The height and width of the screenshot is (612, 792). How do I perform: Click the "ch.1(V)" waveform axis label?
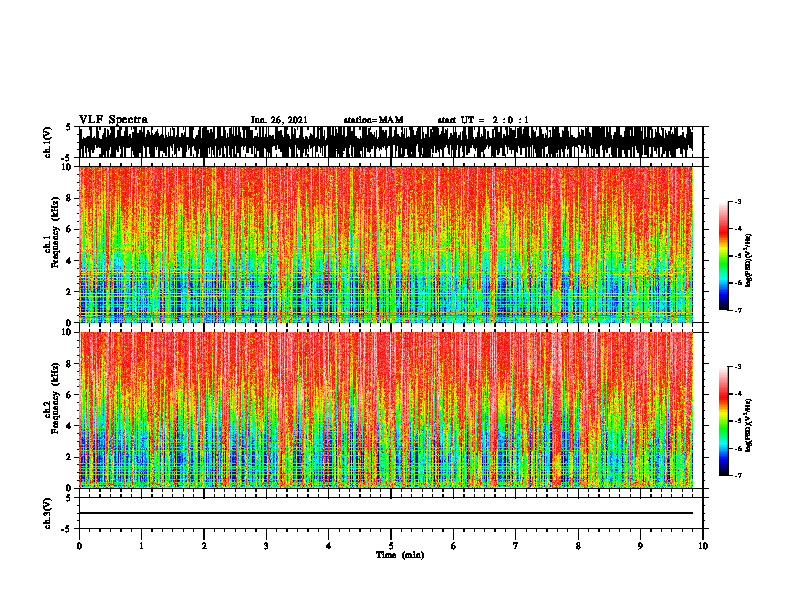coord(47,142)
